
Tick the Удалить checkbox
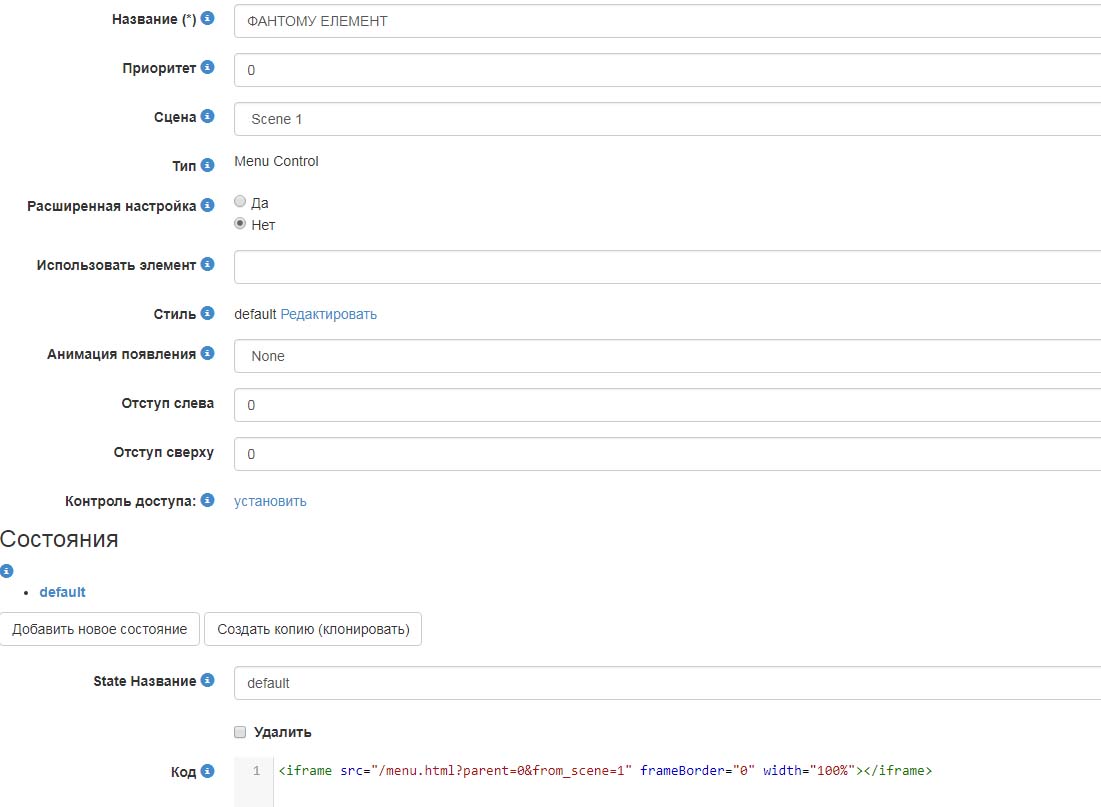(240, 732)
